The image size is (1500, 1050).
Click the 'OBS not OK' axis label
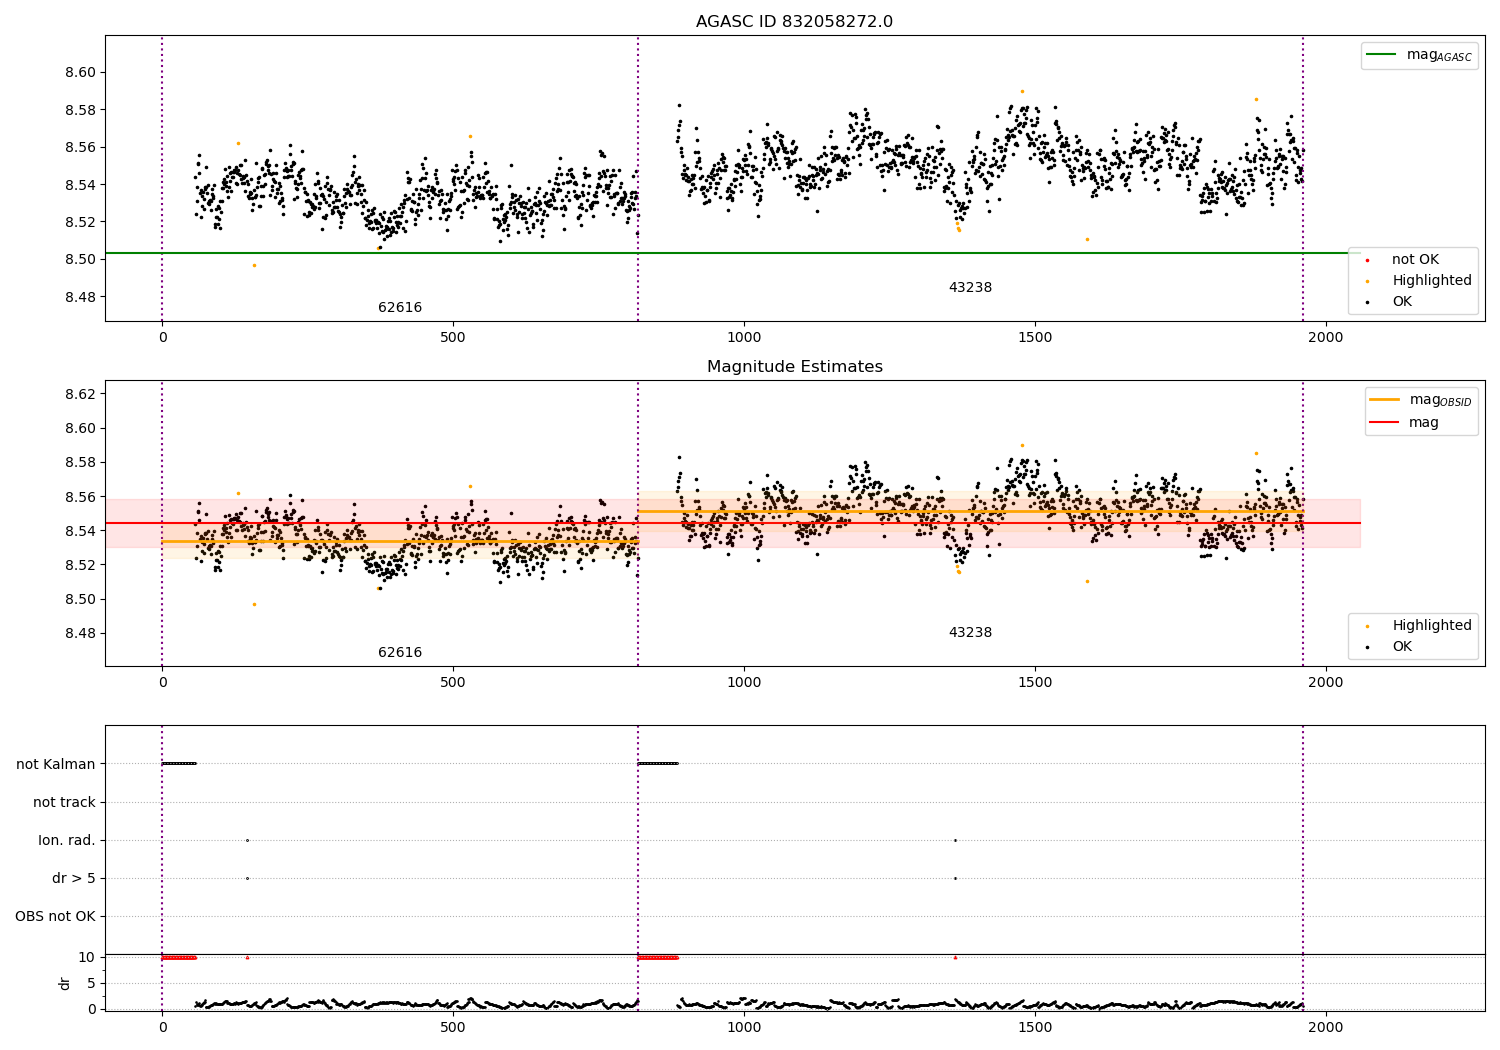click(x=55, y=917)
